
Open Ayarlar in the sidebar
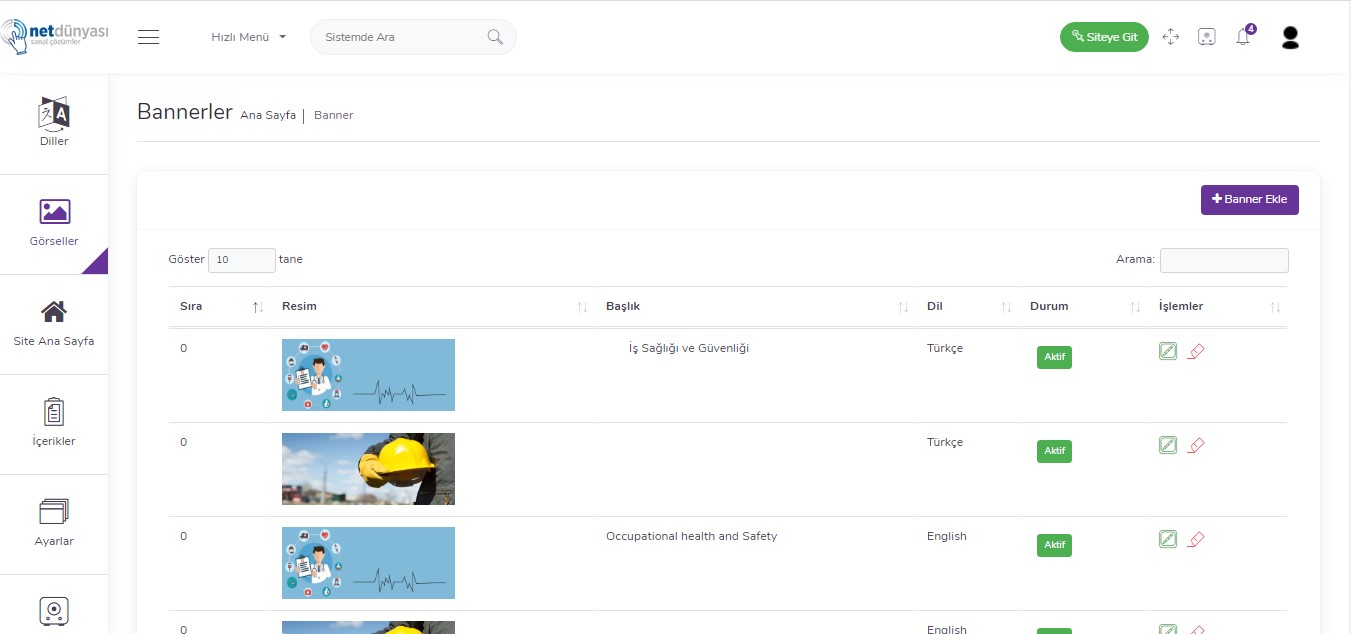point(54,523)
